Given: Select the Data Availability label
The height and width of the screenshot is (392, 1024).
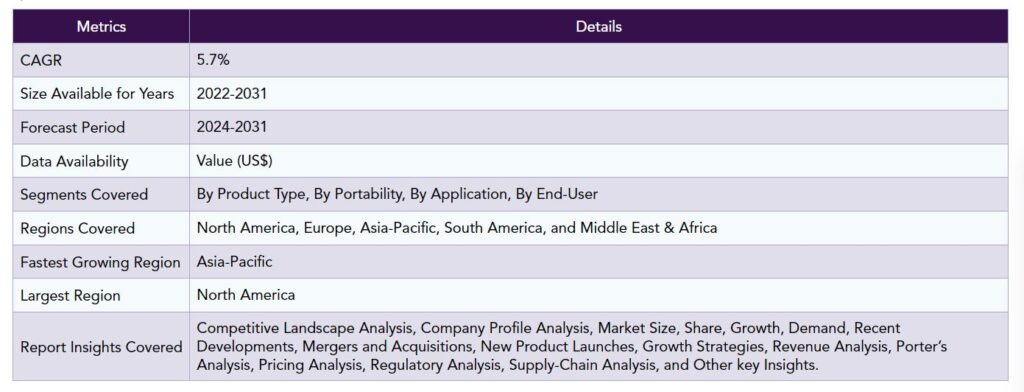Looking at the screenshot, I should [74, 161].
